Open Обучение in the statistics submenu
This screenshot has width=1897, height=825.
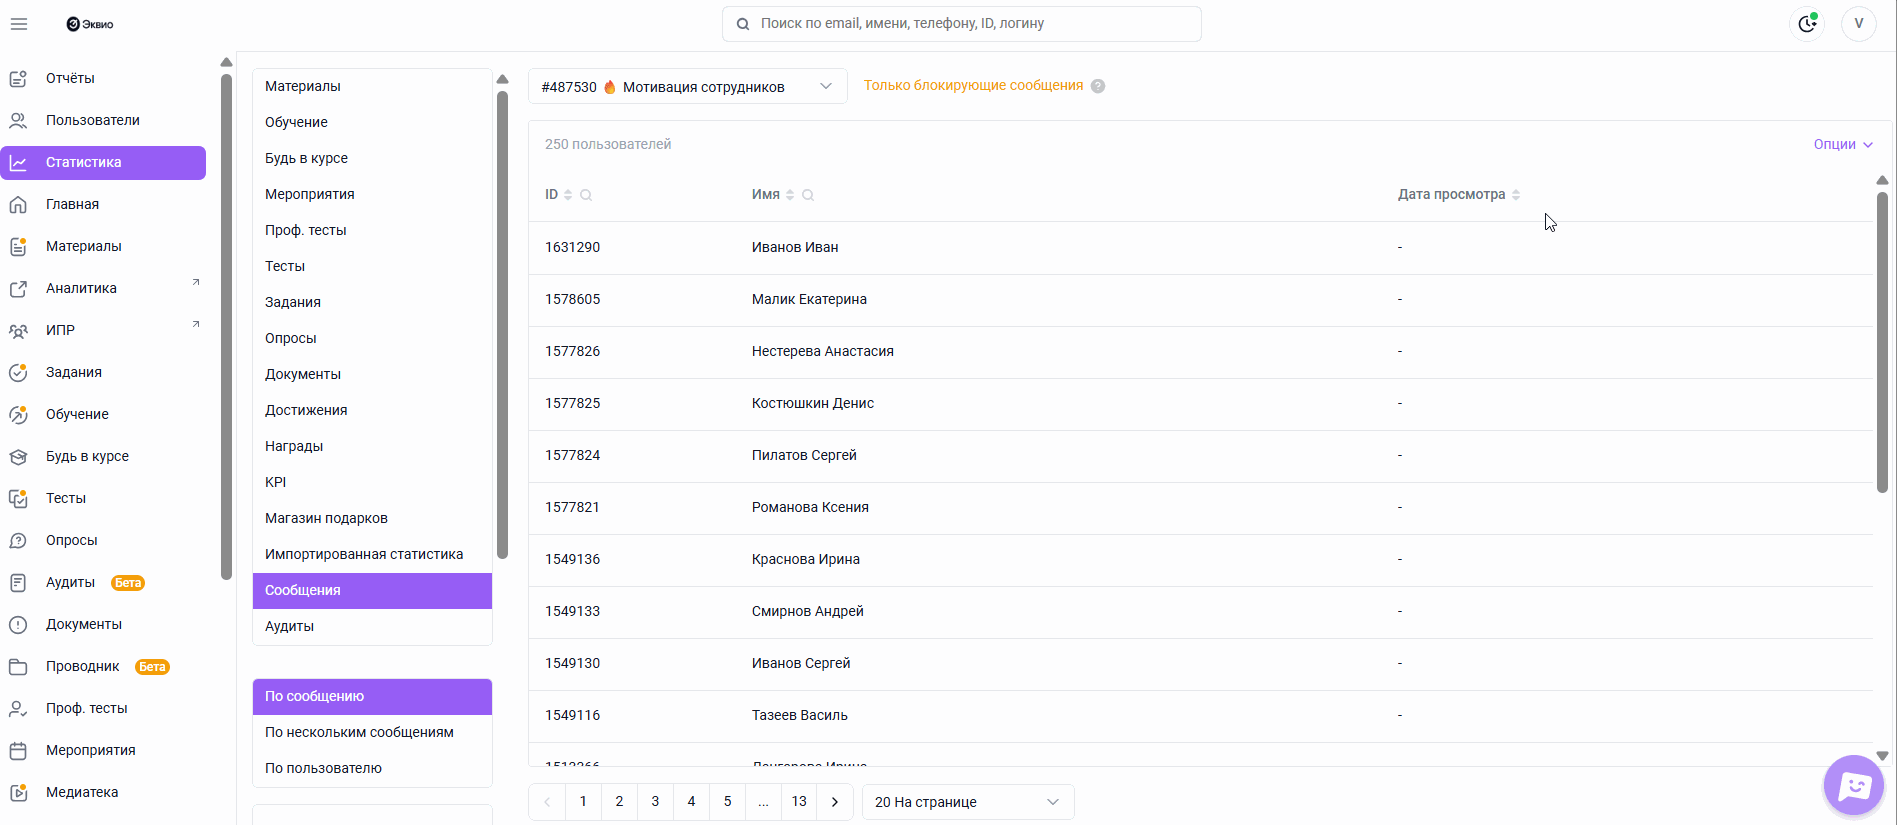click(x=372, y=122)
